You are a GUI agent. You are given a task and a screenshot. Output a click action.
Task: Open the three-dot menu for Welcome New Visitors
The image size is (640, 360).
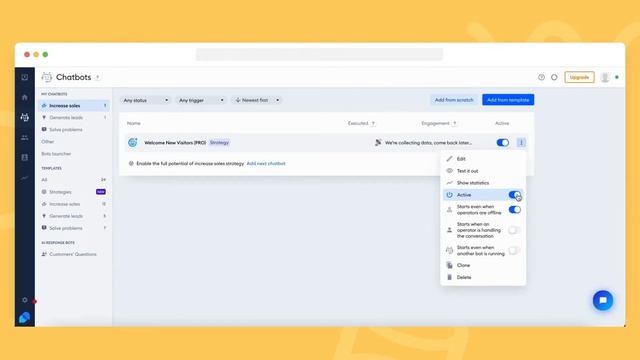[x=521, y=142]
